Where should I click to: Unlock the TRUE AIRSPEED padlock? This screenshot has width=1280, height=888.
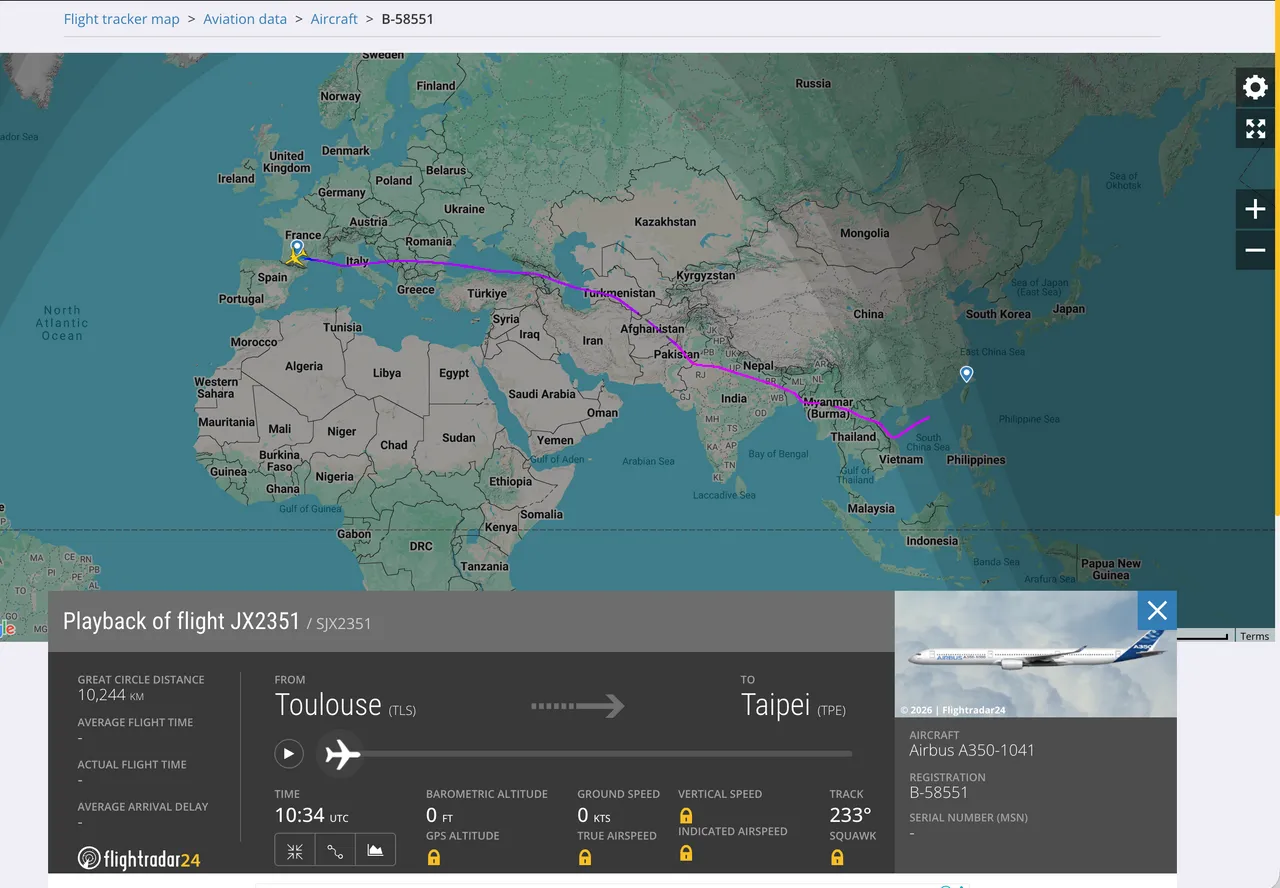pyautogui.click(x=584, y=857)
